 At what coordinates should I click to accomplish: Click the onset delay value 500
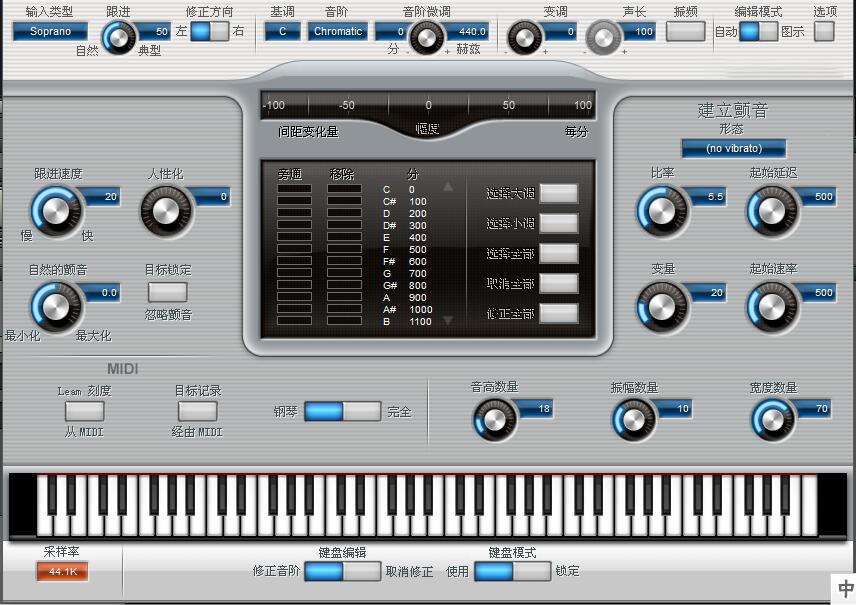tap(817, 197)
